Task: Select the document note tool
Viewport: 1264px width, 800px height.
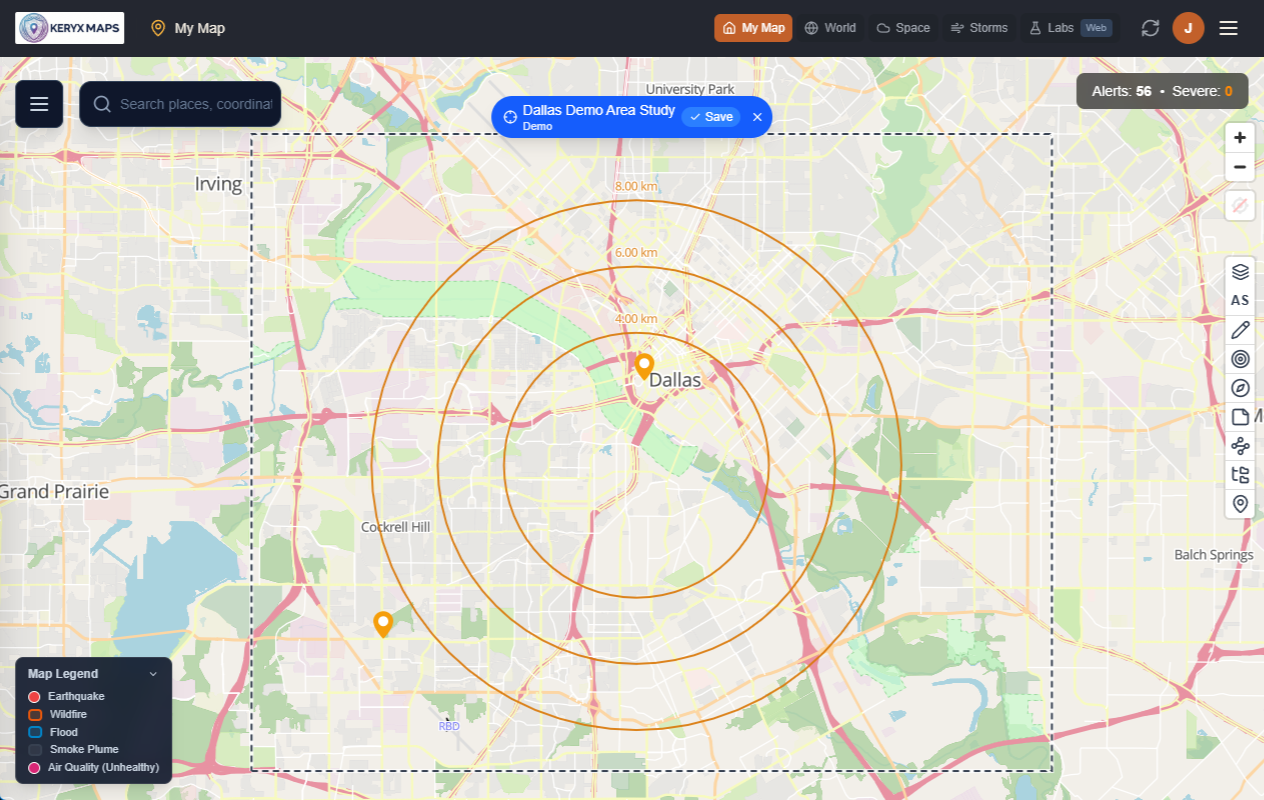Action: coord(1240,417)
